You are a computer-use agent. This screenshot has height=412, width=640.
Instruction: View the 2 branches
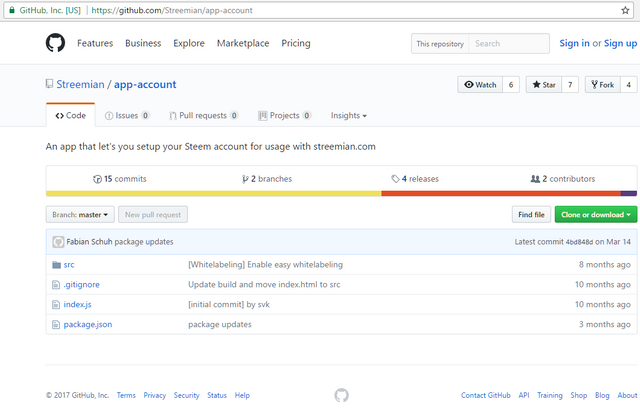tap(267, 179)
